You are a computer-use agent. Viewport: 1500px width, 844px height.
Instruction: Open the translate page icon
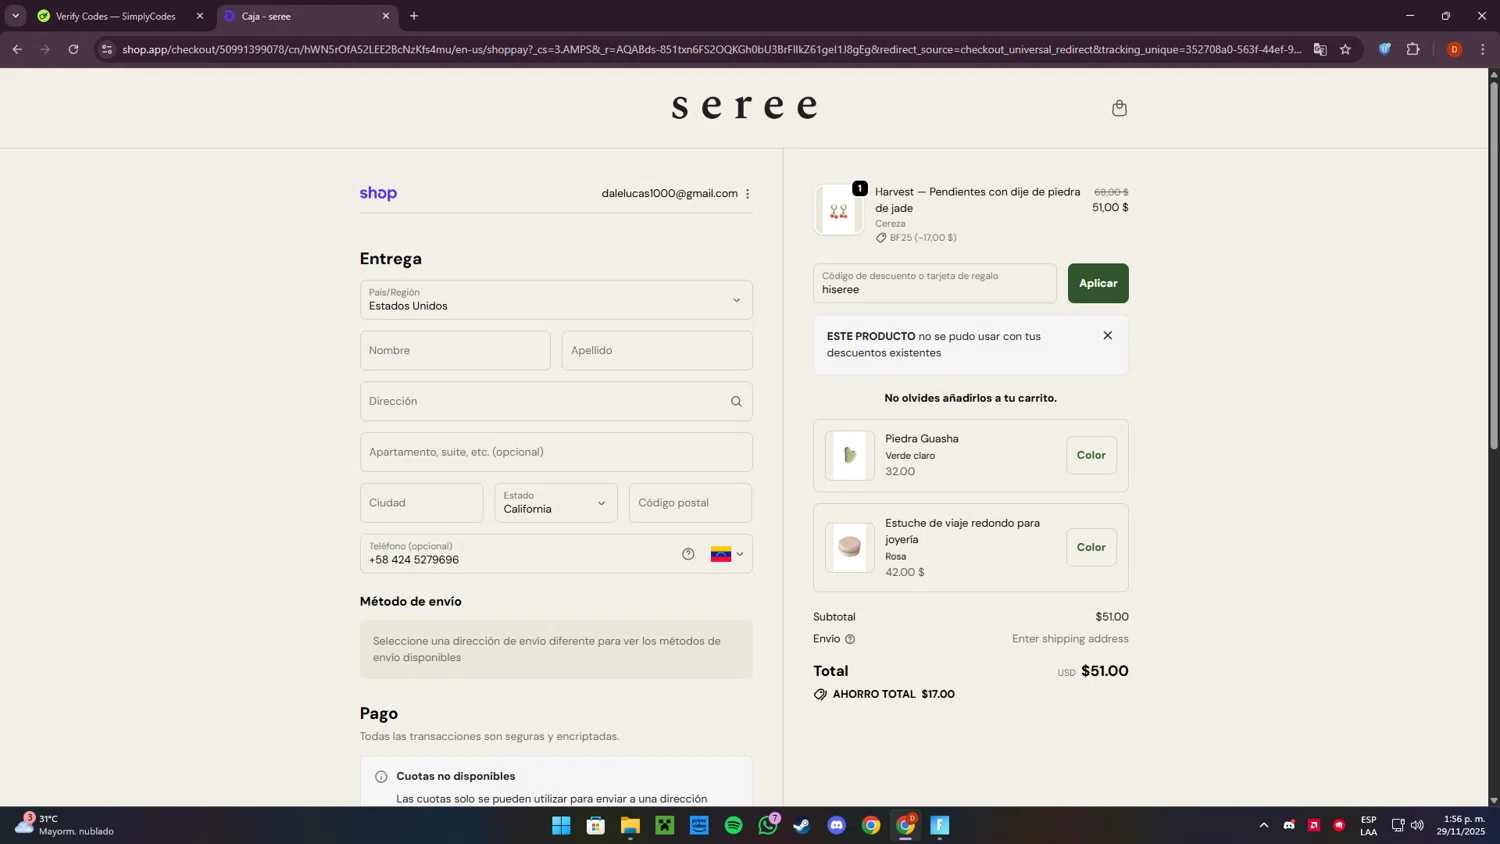tap(1320, 49)
